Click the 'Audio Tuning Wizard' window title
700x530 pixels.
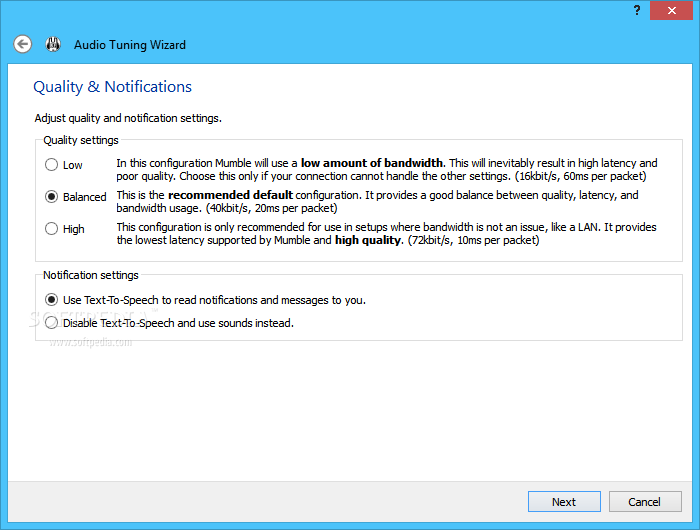(130, 45)
